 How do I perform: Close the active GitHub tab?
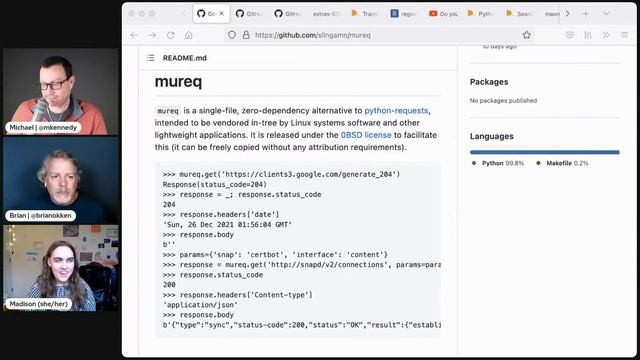[x=222, y=13]
